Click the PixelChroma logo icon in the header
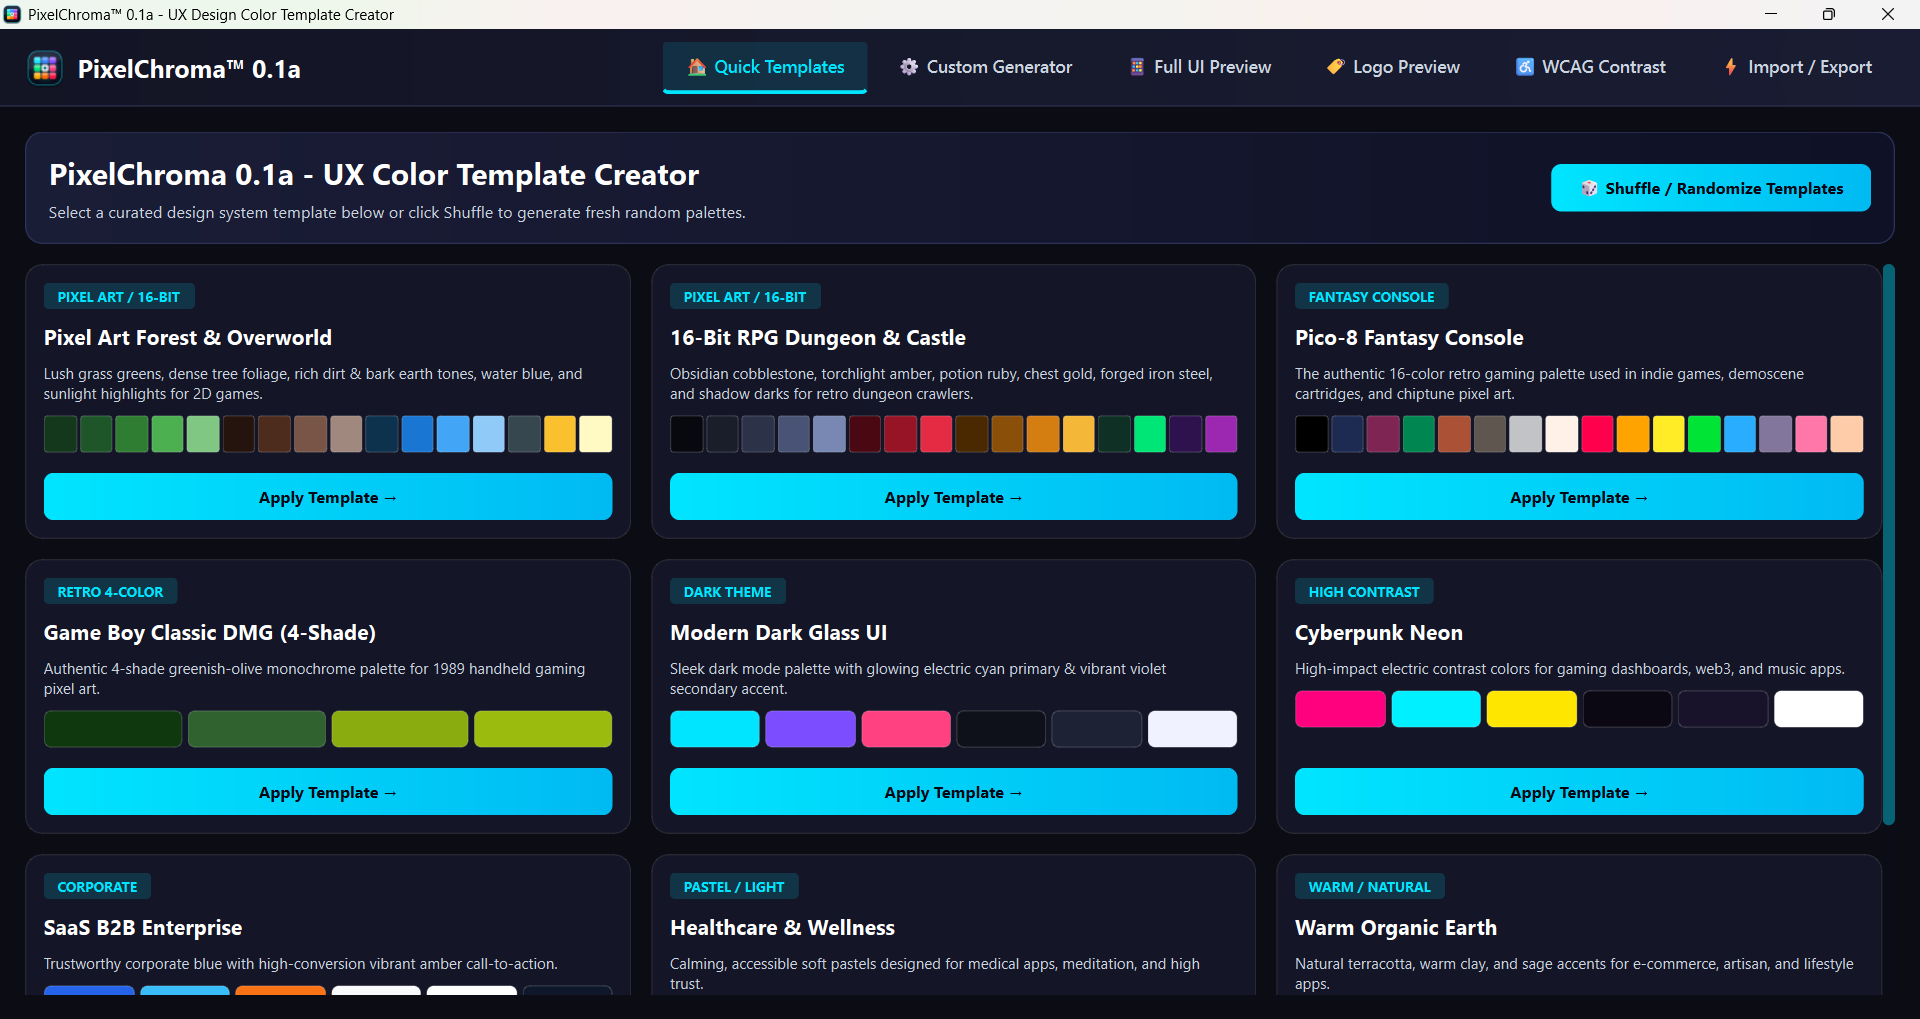 [x=45, y=68]
